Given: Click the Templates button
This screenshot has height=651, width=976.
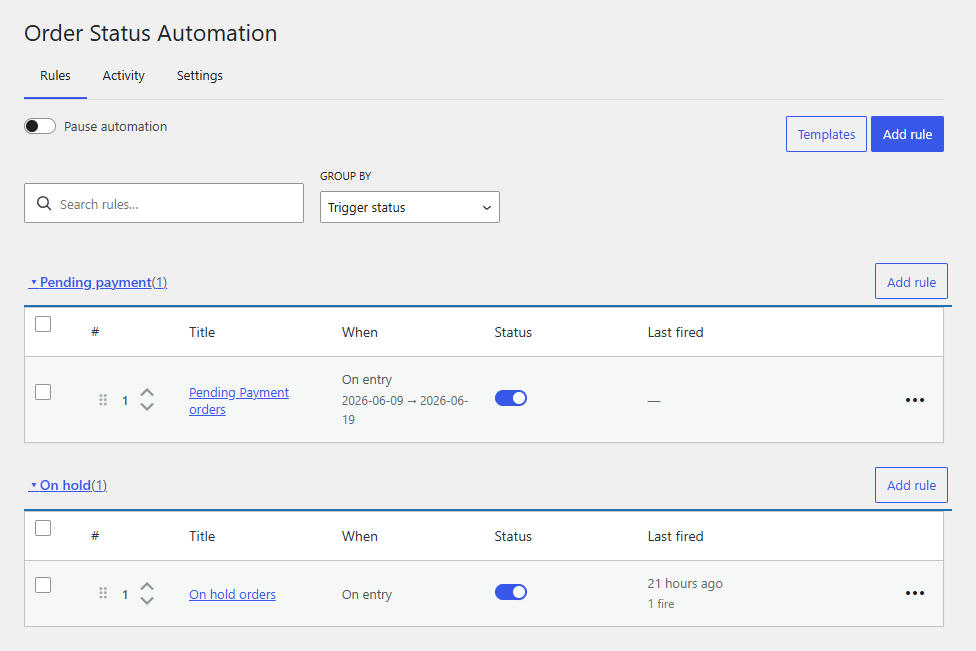Looking at the screenshot, I should click(x=826, y=134).
